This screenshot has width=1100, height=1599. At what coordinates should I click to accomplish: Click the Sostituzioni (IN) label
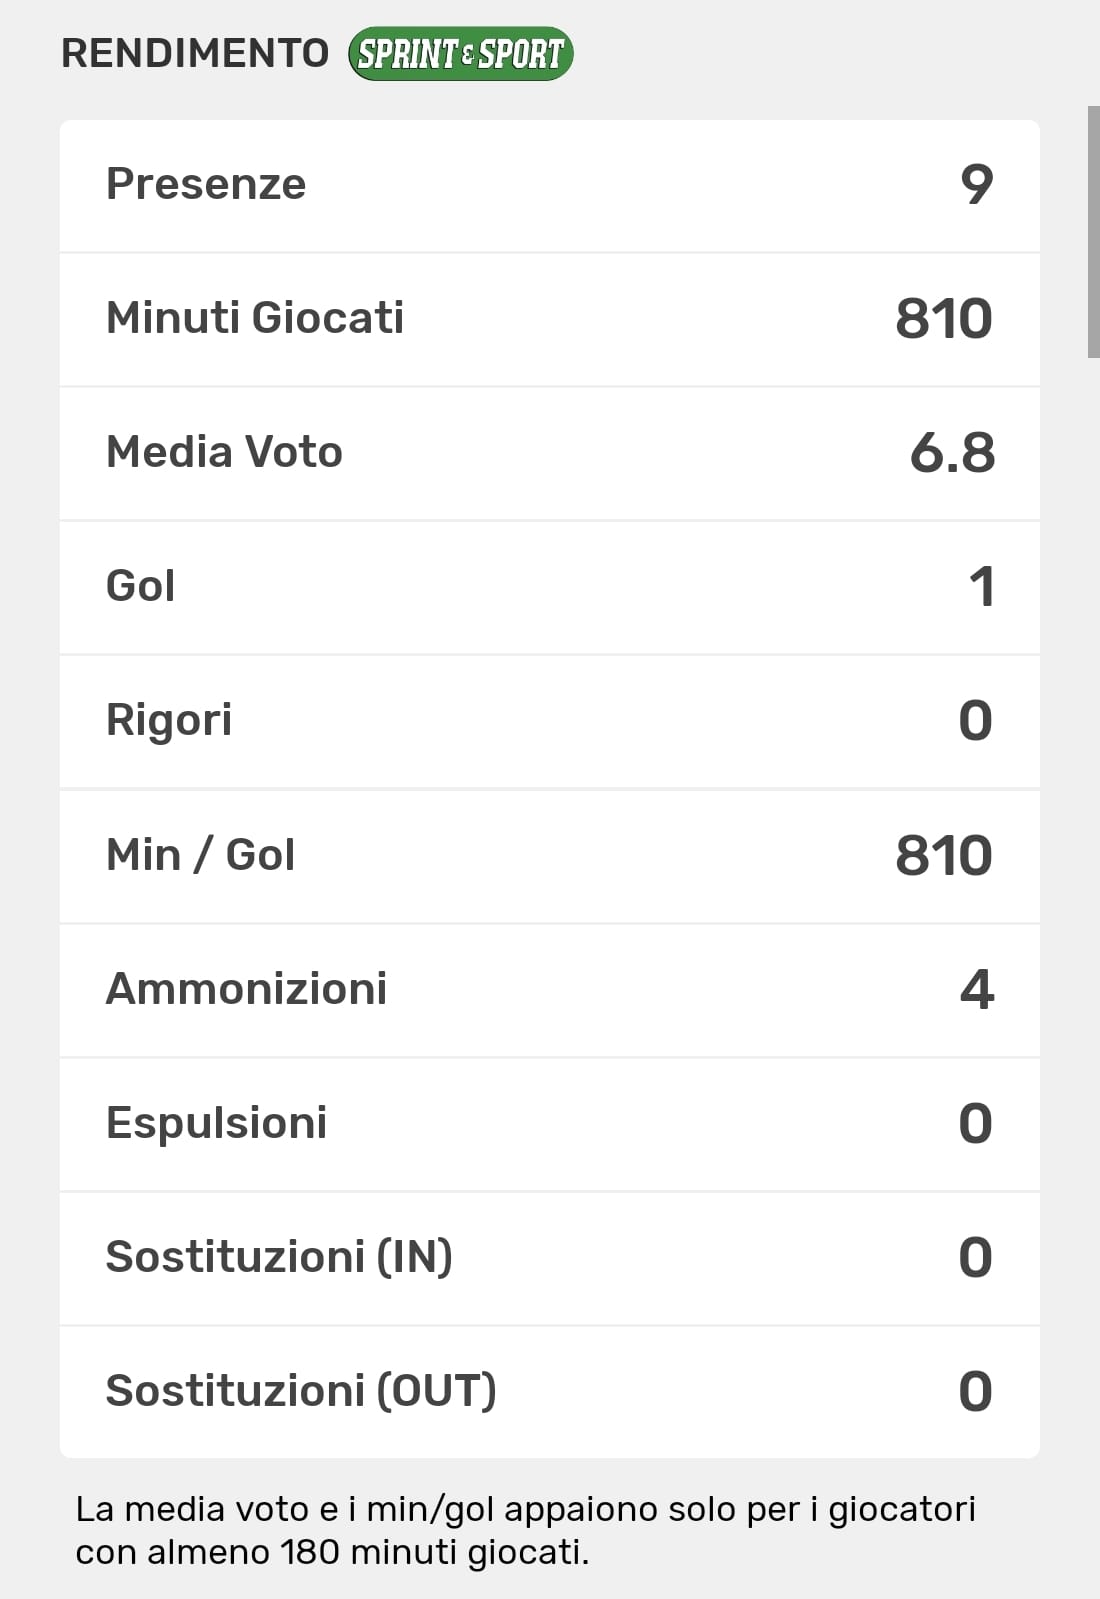click(x=279, y=1257)
